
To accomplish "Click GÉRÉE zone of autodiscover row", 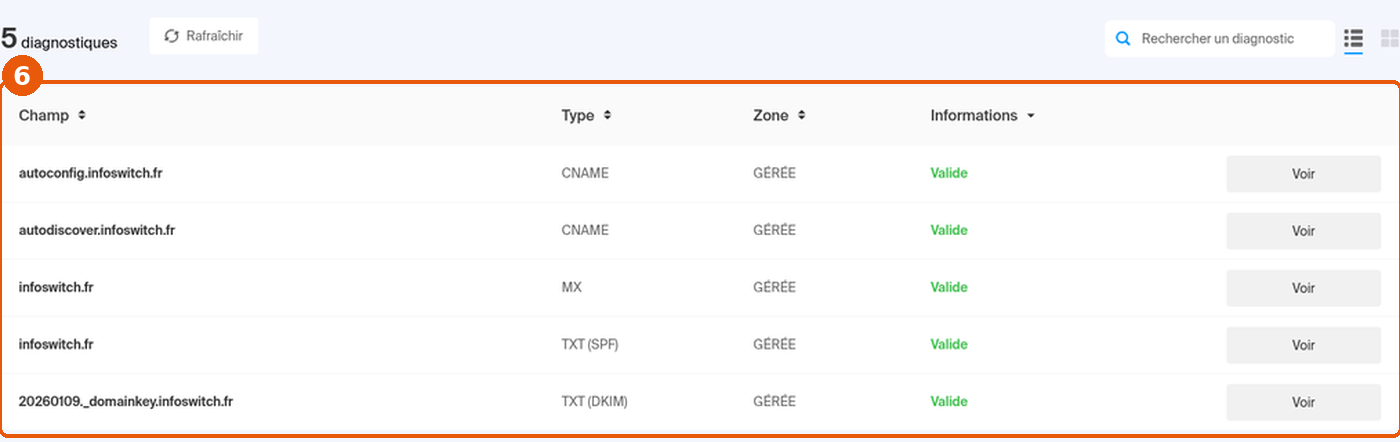I will [x=775, y=230].
